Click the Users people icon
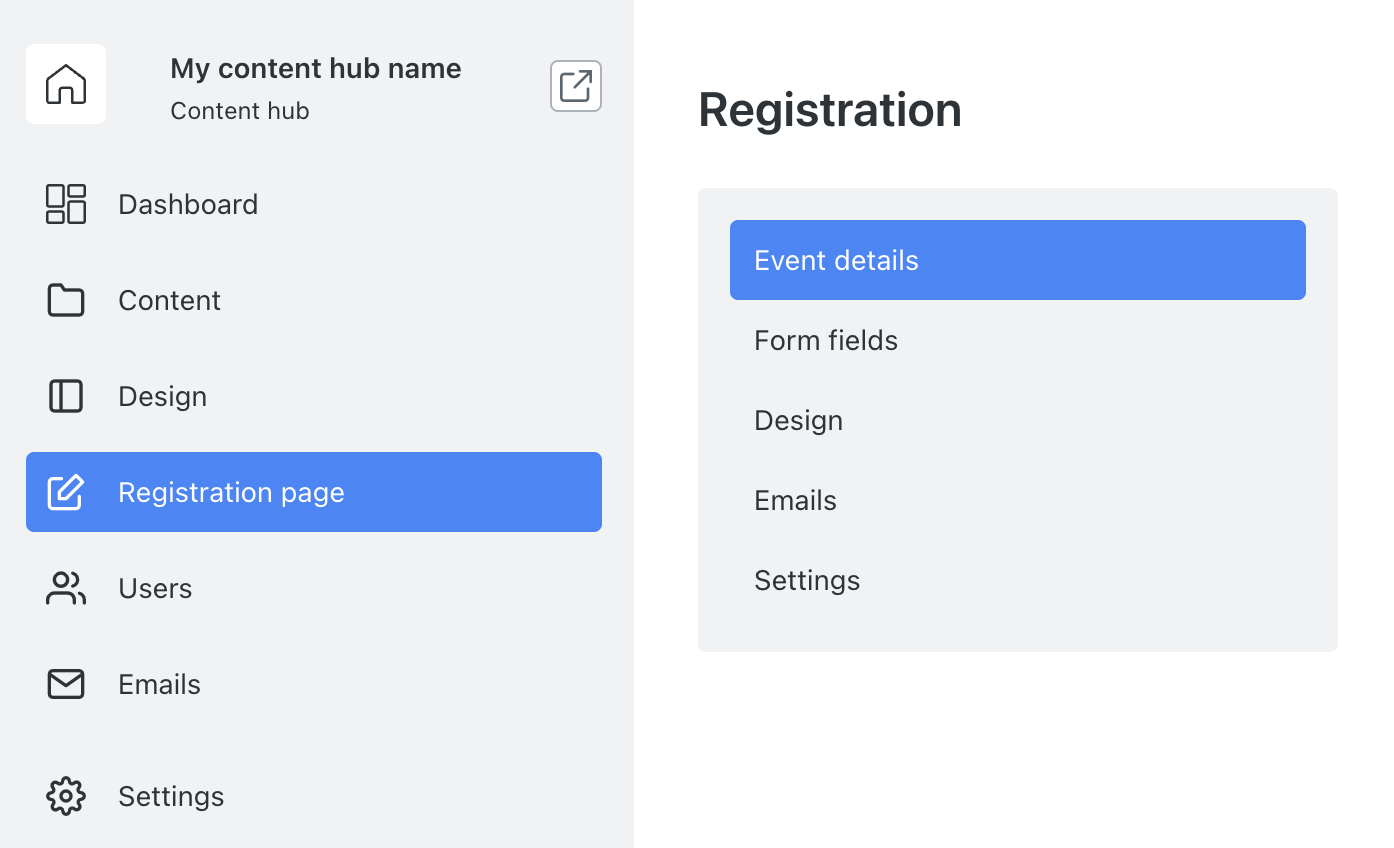 (66, 588)
